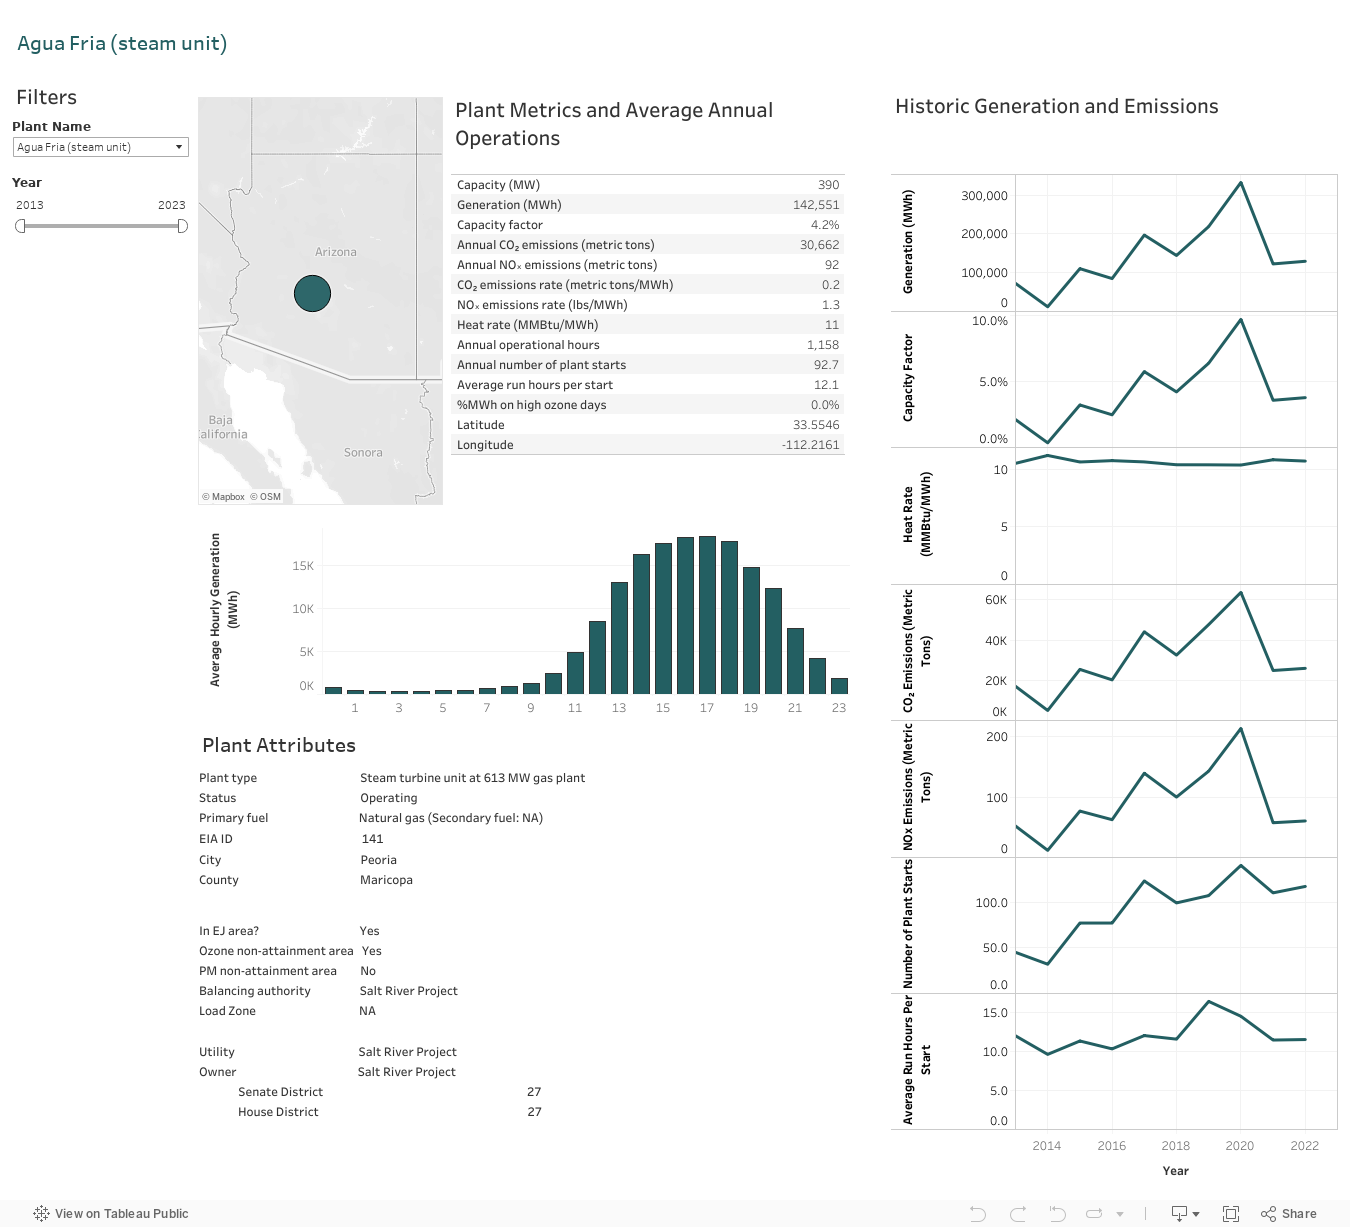Click the Tableau logo icon
This screenshot has width=1350, height=1227.
click(41, 1214)
